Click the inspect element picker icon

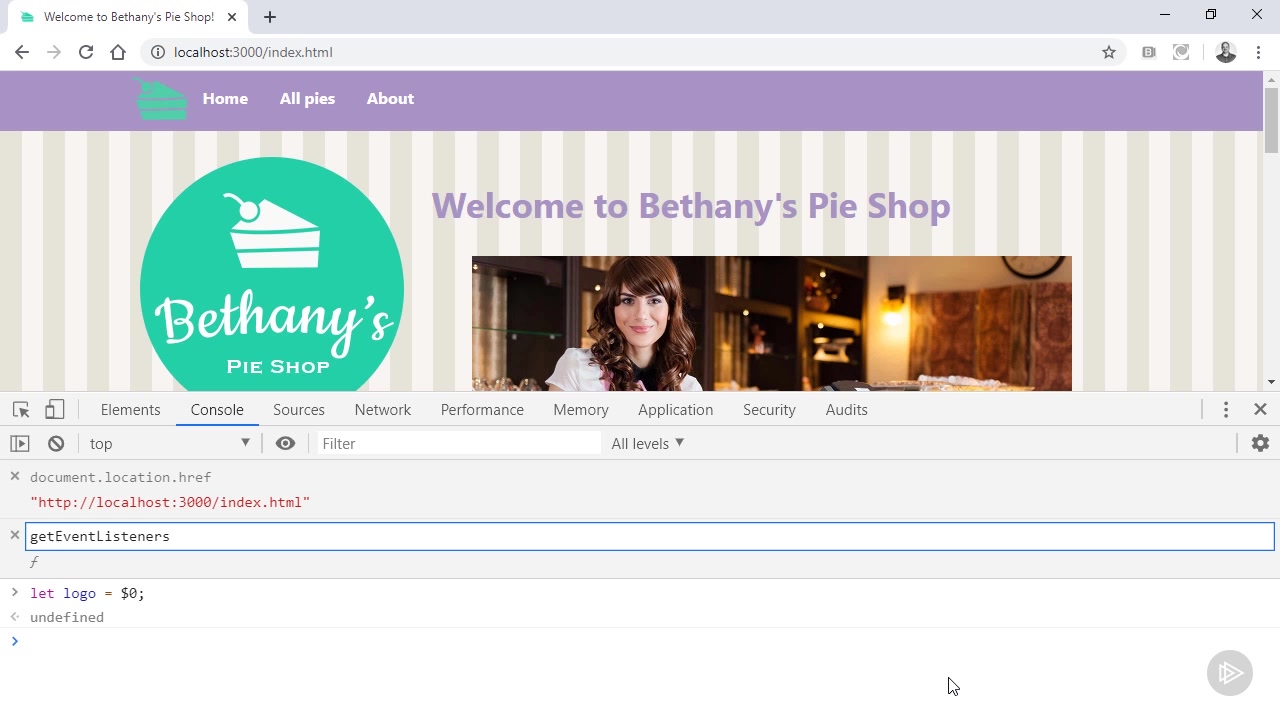tap(21, 410)
